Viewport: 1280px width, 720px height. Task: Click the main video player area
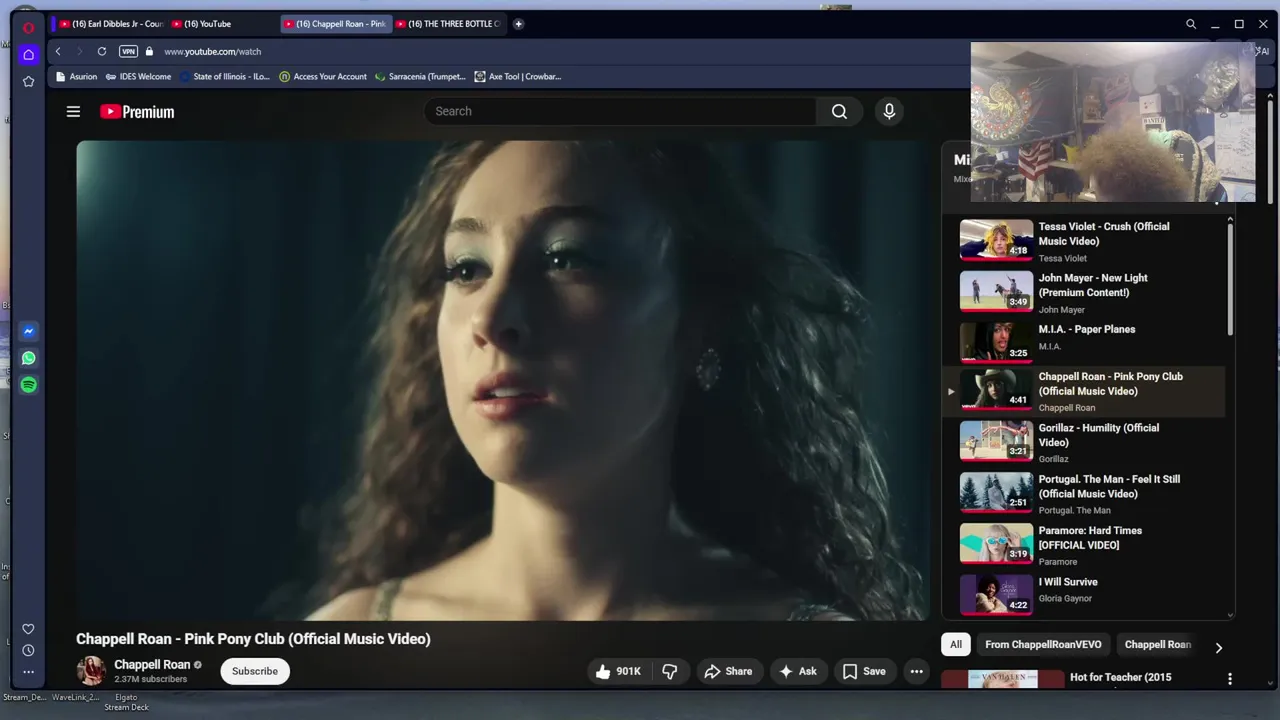tap(503, 380)
